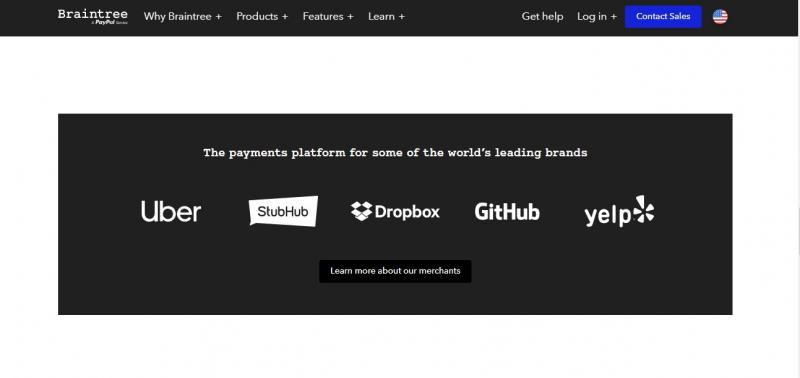Screen dimensions: 800x378
Task: Open the Get help page
Action: [x=542, y=16]
